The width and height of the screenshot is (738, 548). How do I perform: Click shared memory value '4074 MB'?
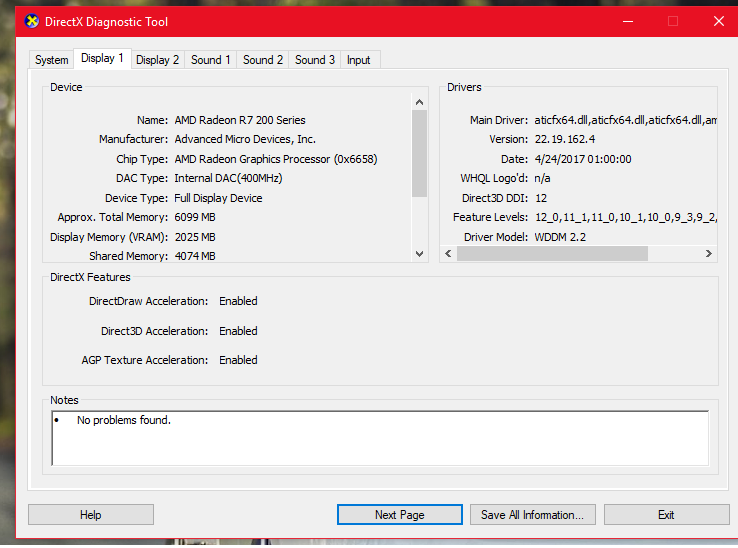coord(195,256)
